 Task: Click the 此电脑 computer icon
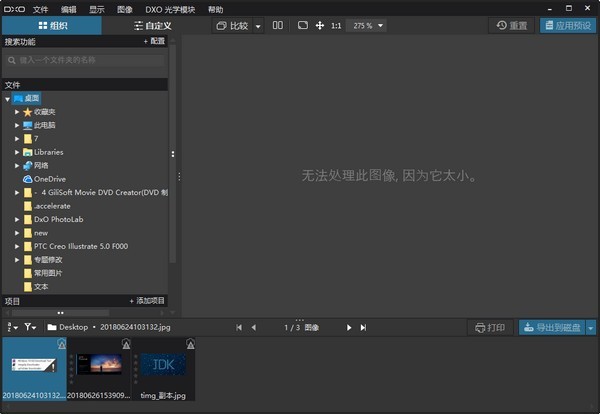[28, 125]
